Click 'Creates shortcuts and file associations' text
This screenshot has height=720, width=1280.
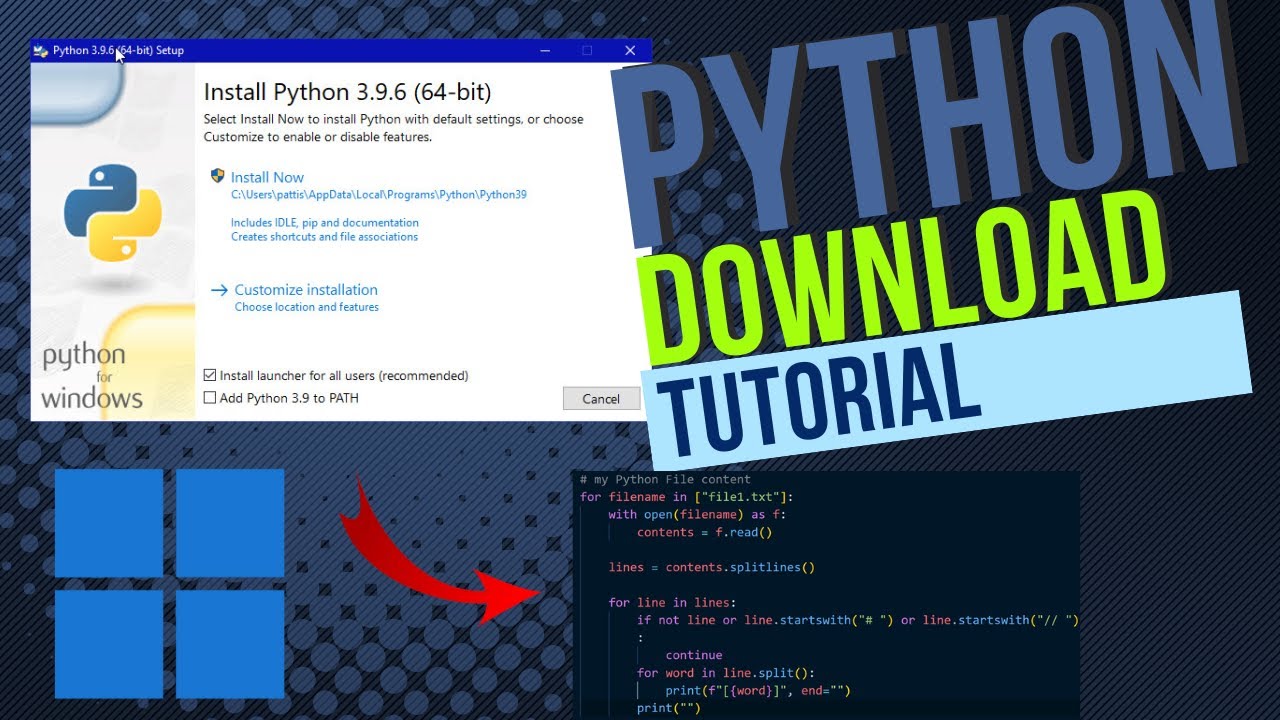(324, 237)
